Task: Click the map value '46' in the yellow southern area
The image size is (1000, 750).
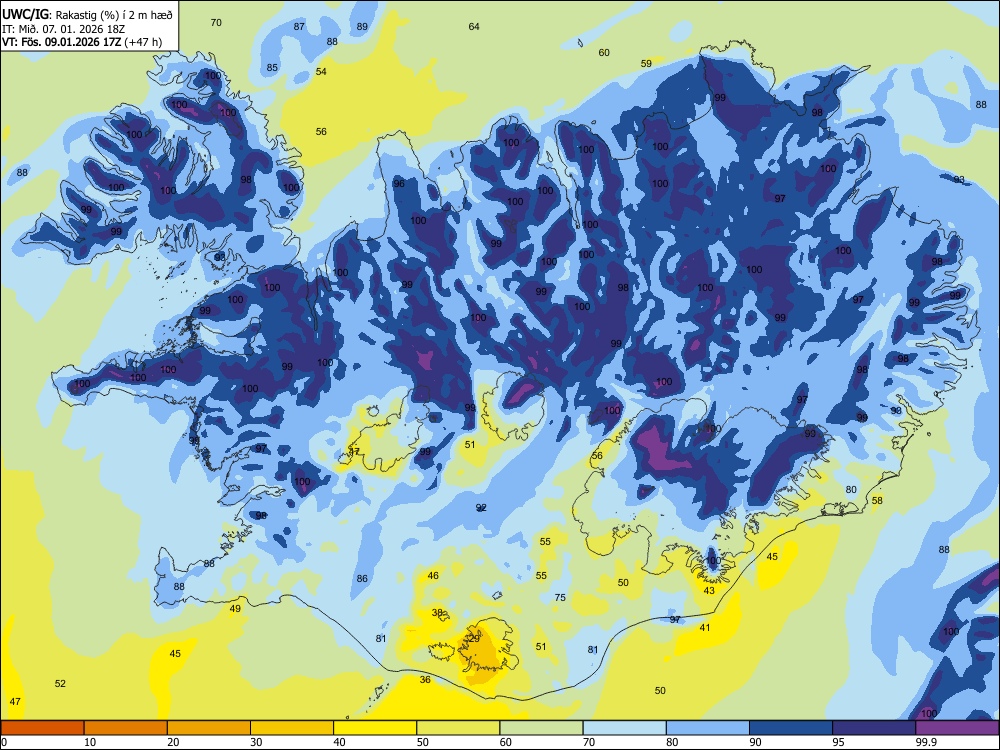Action: [433, 576]
